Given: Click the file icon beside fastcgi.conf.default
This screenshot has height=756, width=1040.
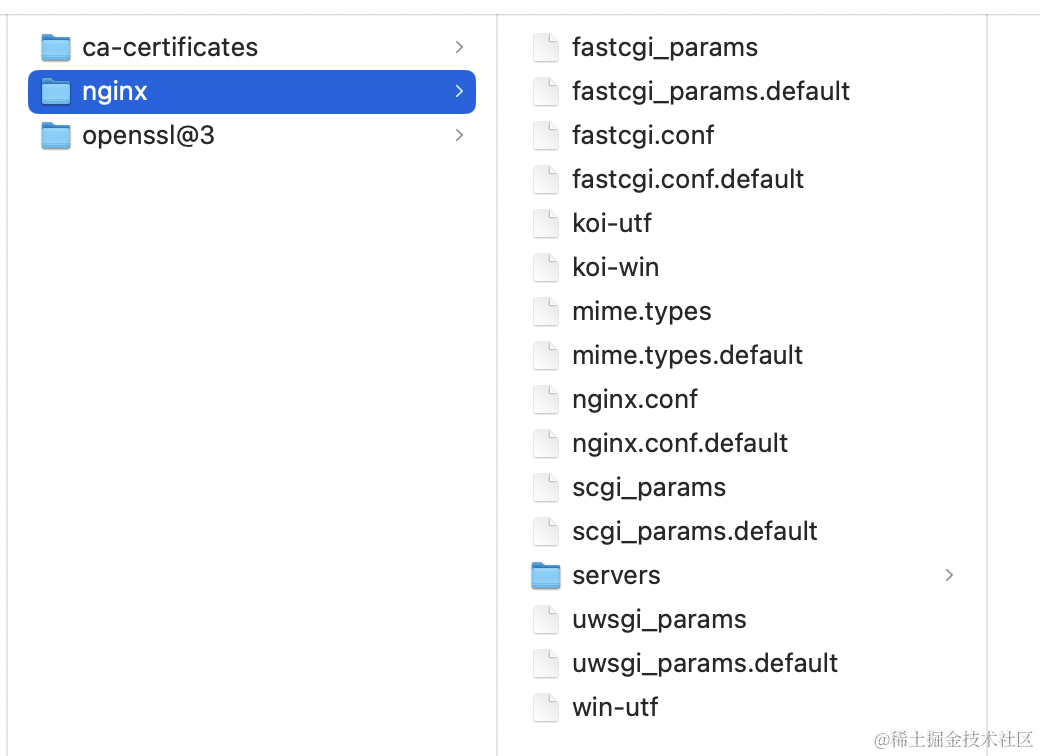Looking at the screenshot, I should point(546,180).
